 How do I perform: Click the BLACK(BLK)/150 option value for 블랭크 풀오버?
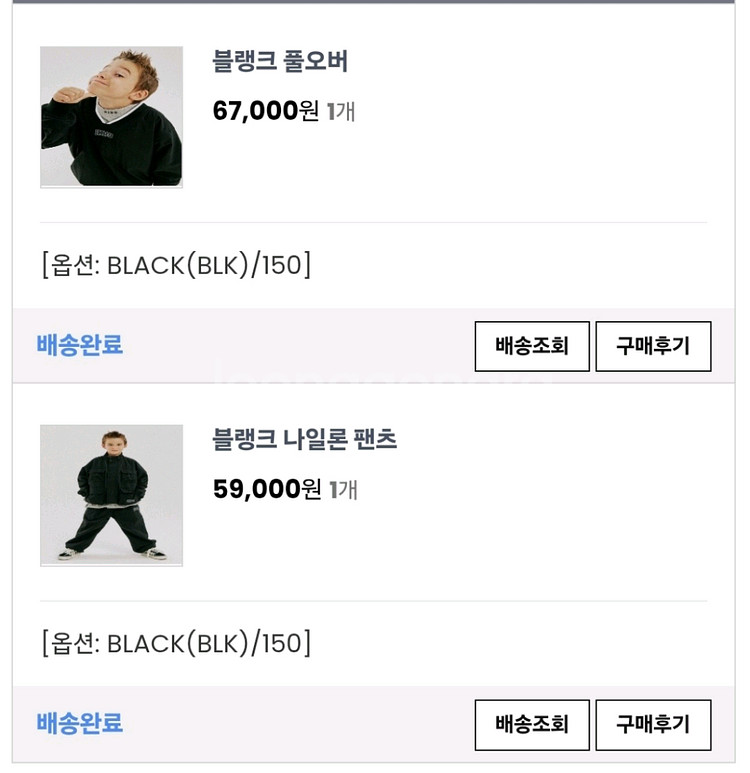[206, 266]
